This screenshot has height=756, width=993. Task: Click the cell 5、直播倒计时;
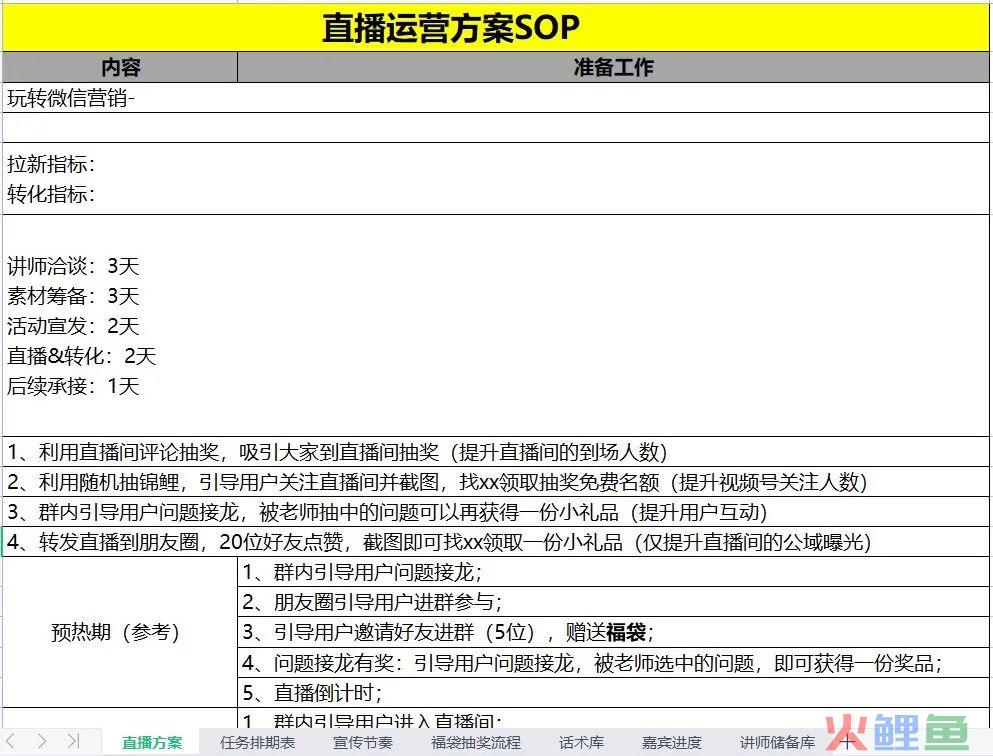(613, 693)
